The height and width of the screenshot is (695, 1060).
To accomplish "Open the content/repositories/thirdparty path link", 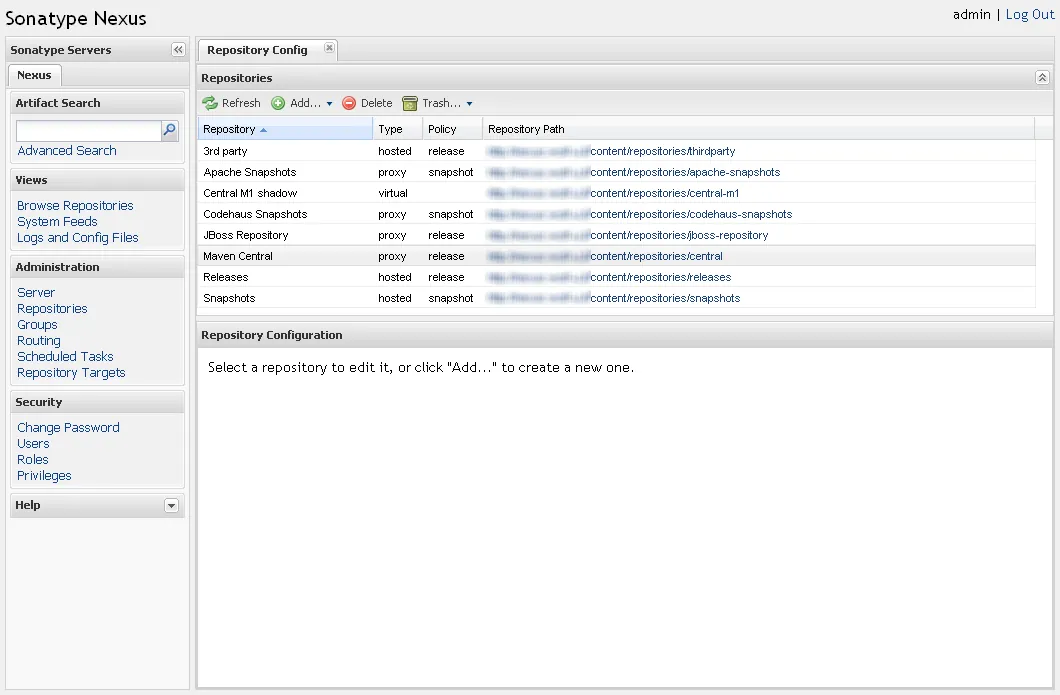I will (662, 151).
